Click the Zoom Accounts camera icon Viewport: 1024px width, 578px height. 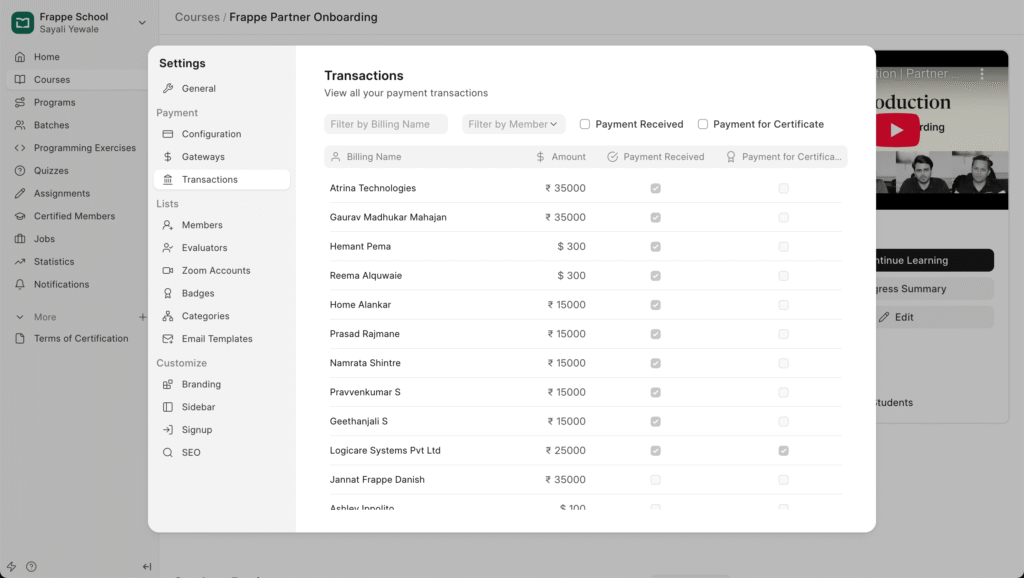[168, 271]
